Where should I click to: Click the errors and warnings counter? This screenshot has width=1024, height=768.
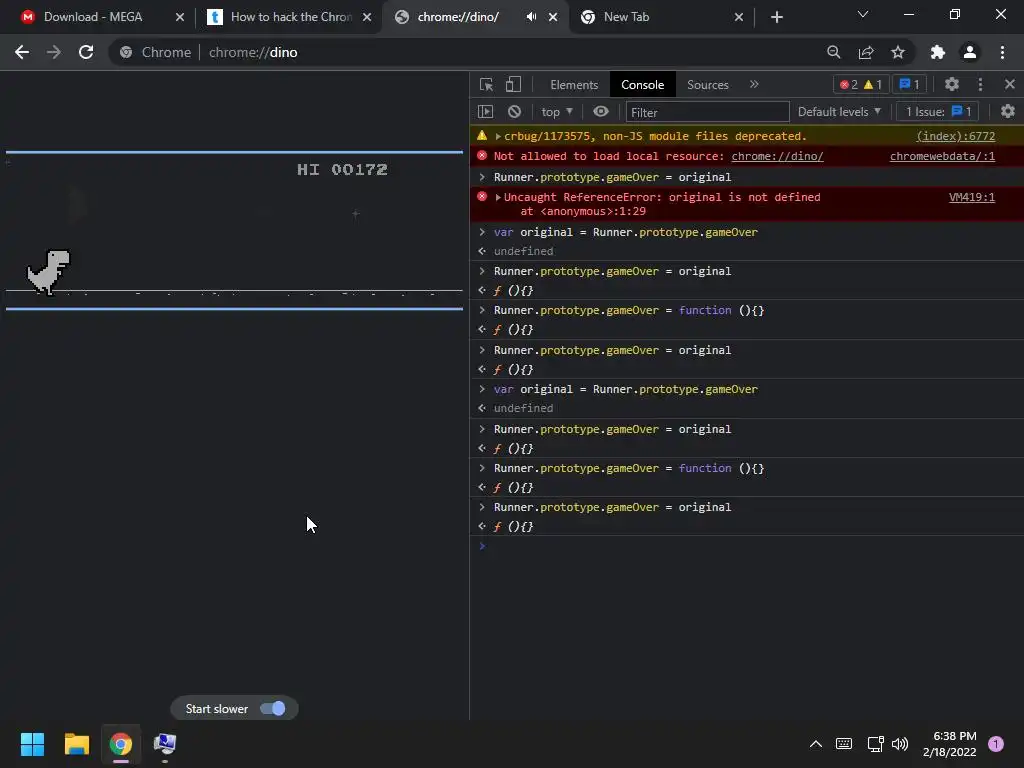[861, 84]
